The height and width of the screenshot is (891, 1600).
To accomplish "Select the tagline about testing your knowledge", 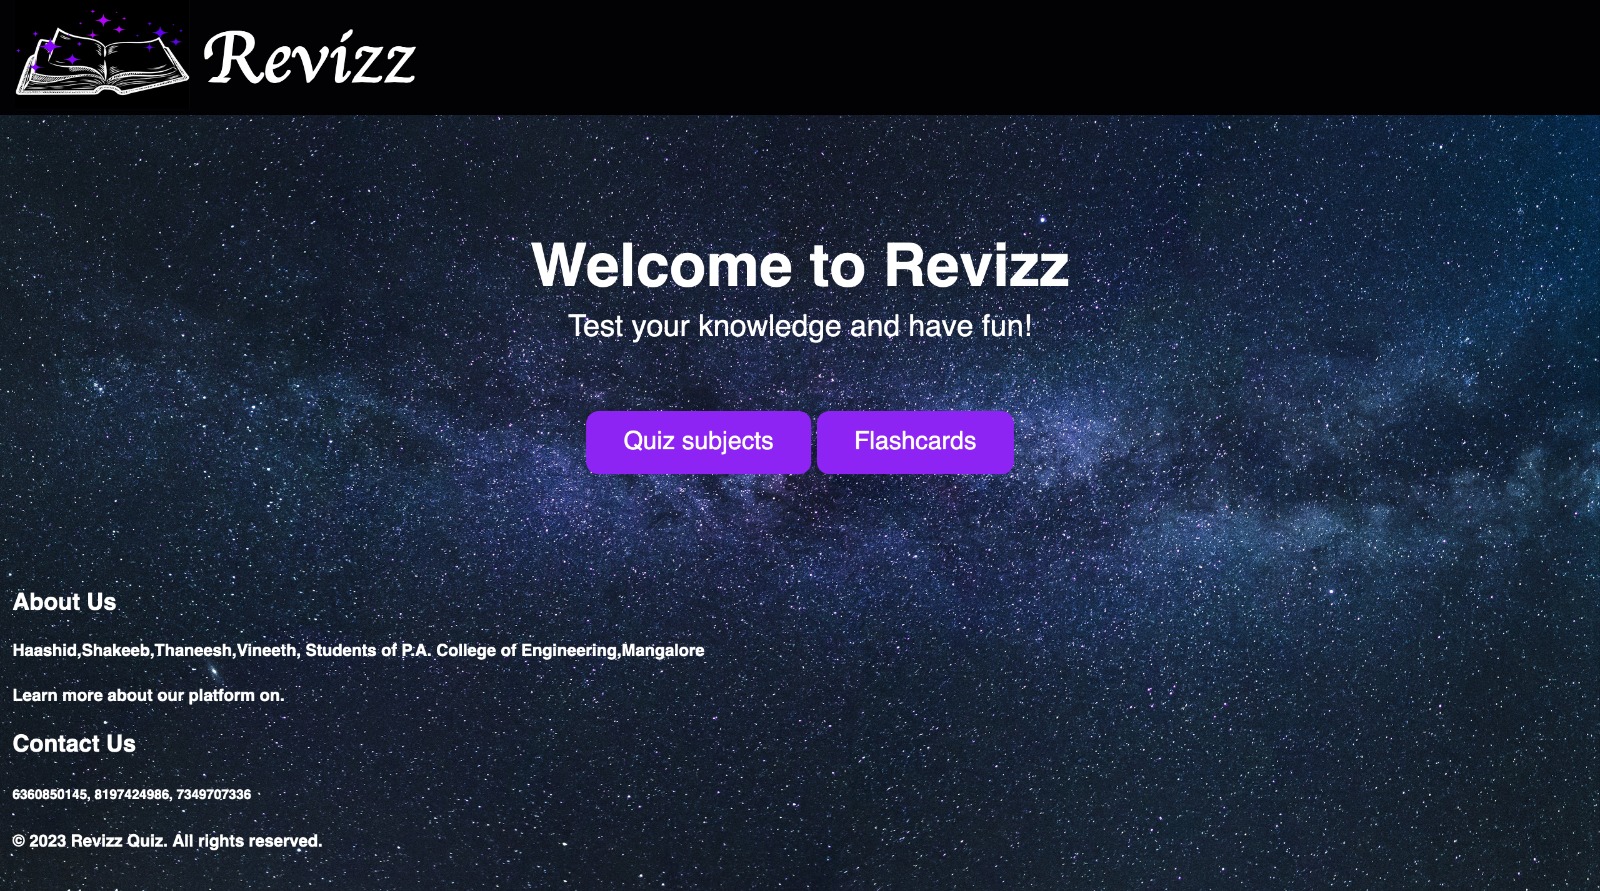I will (800, 326).
